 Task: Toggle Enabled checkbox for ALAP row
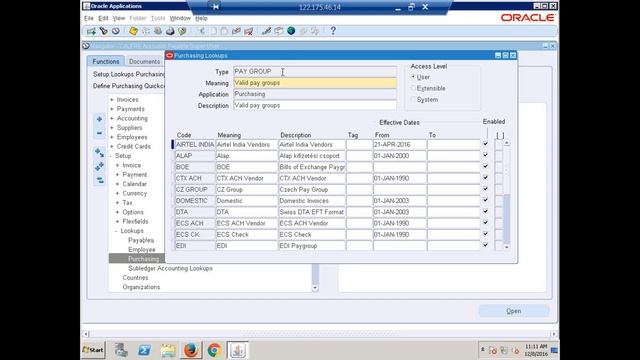(x=485, y=155)
